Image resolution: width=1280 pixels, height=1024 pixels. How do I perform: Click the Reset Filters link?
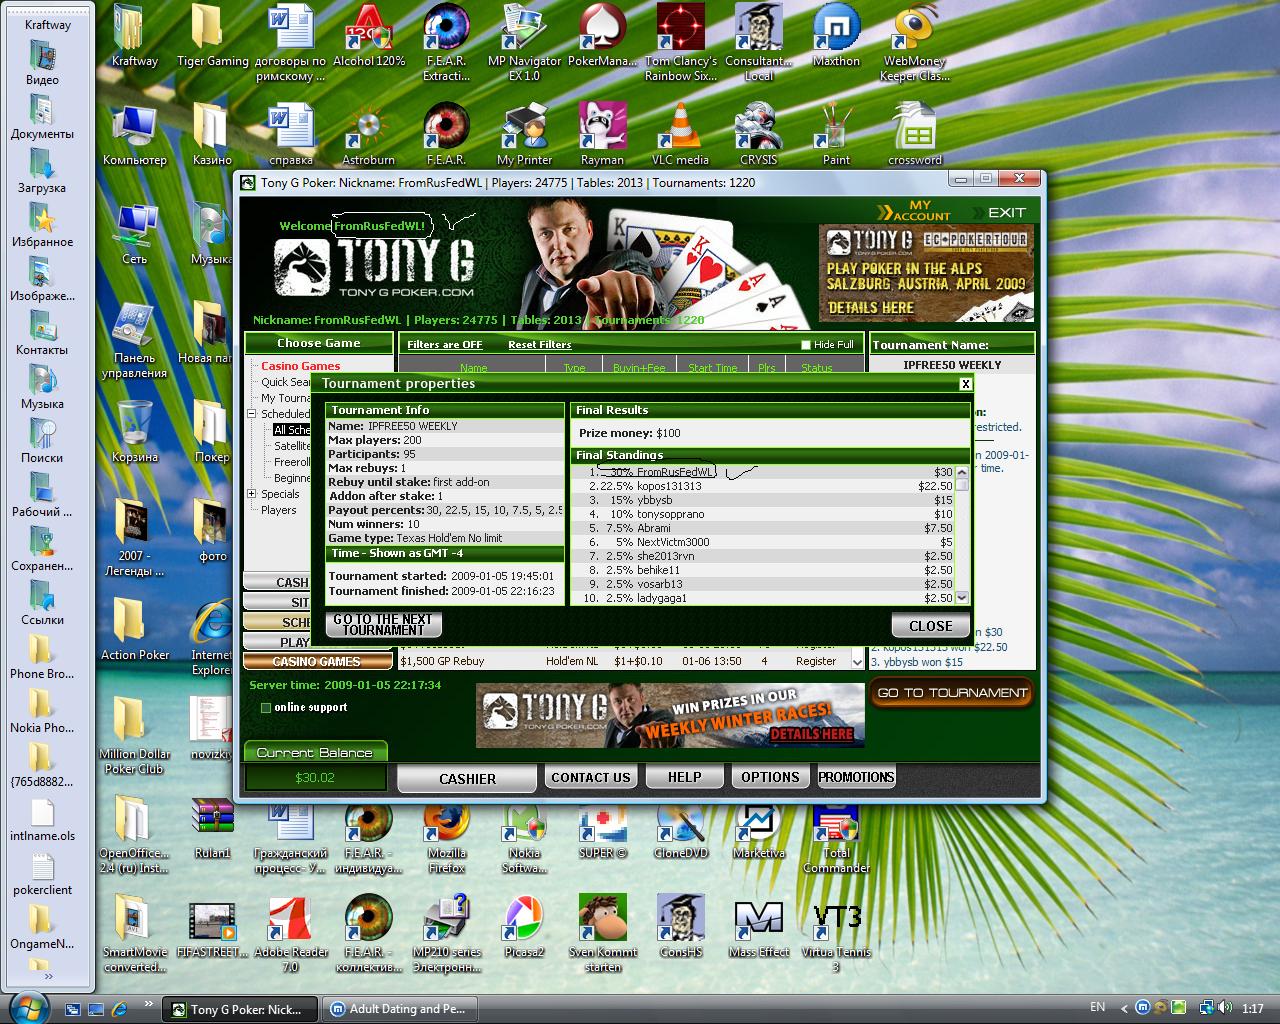(x=539, y=345)
